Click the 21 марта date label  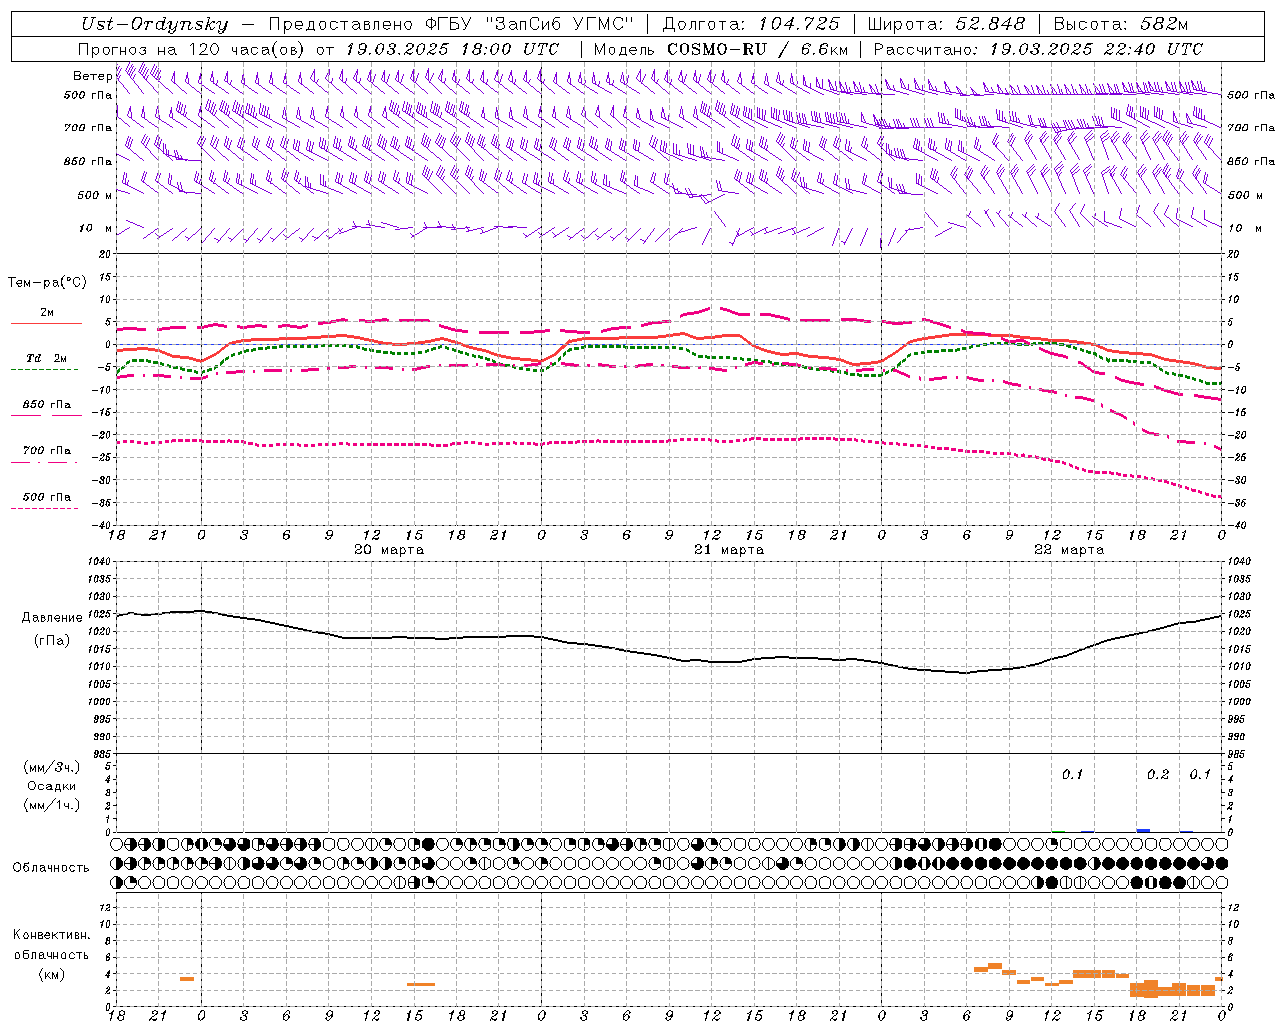pyautogui.click(x=729, y=549)
